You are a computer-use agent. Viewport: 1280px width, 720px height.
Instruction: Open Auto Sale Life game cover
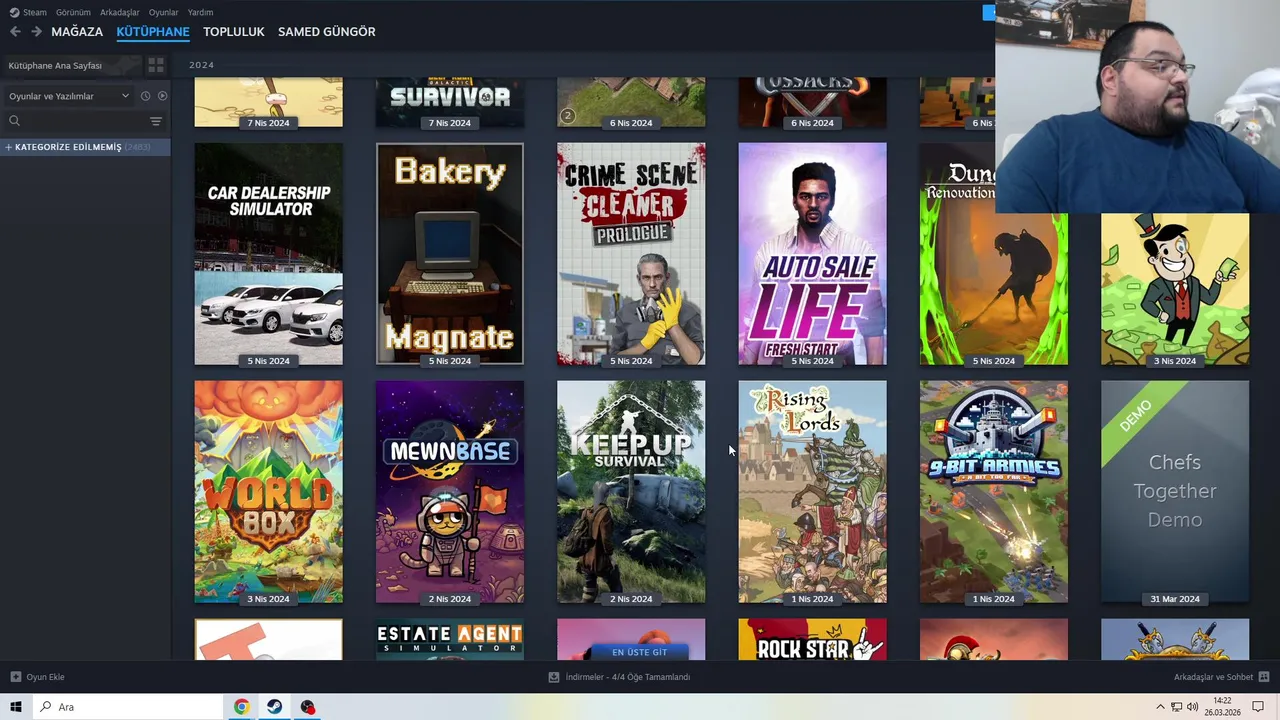click(812, 254)
